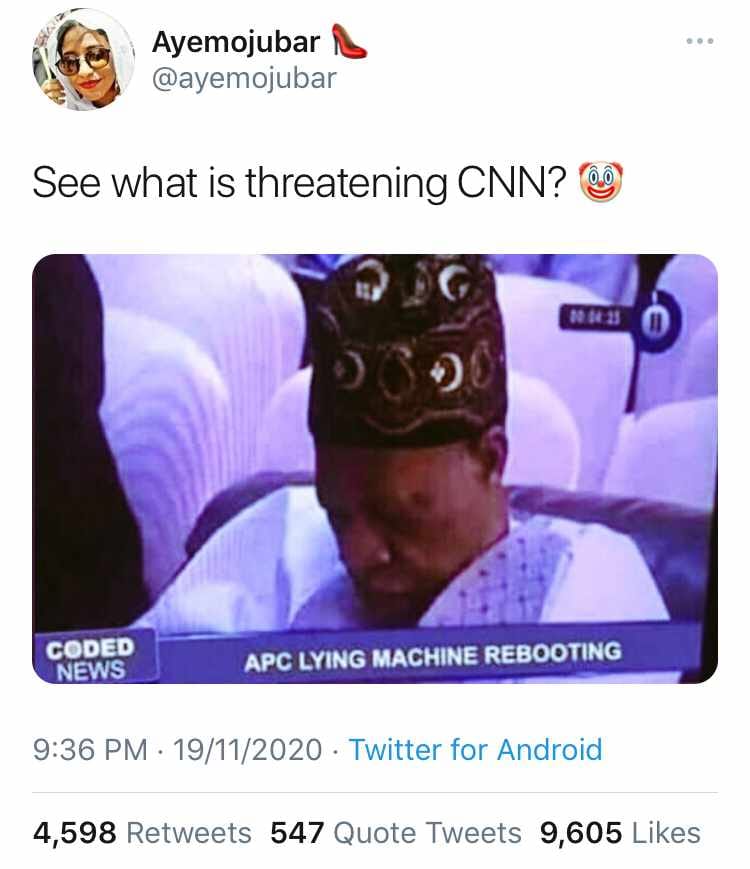This screenshot has height=869, width=750.
Task: Click the red high heel emoji beside name
Action: pyautogui.click(x=349, y=42)
